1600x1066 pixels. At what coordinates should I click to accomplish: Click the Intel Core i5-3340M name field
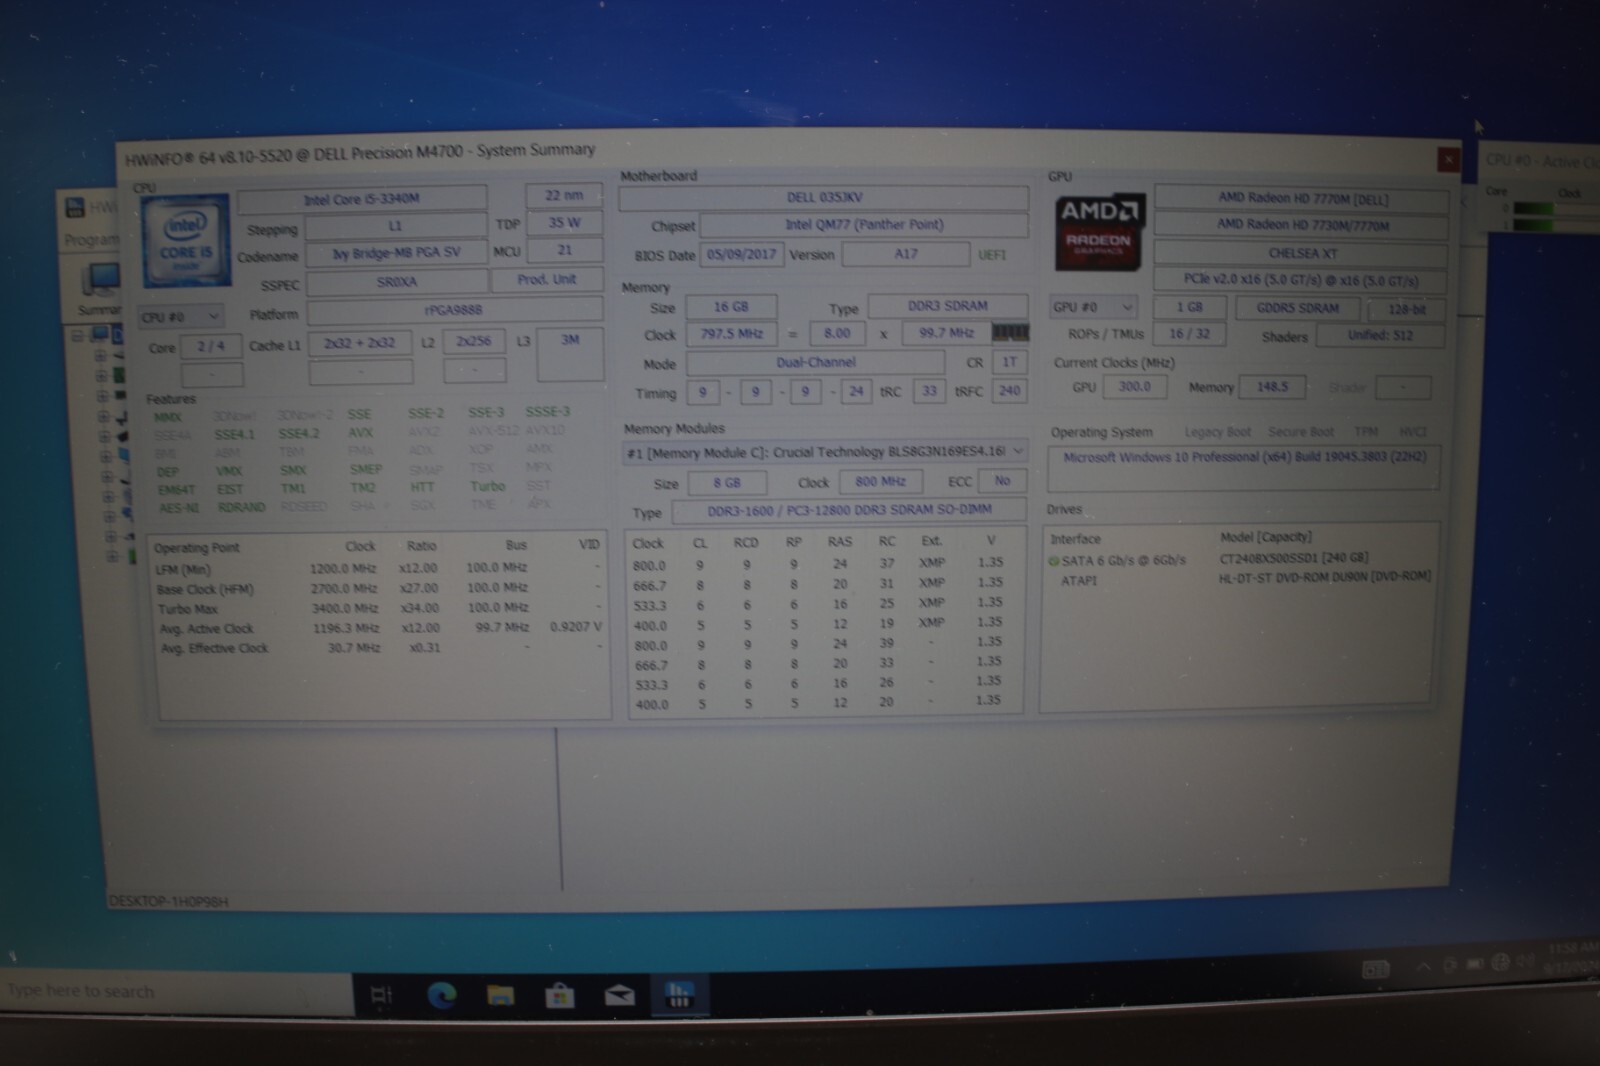(362, 199)
